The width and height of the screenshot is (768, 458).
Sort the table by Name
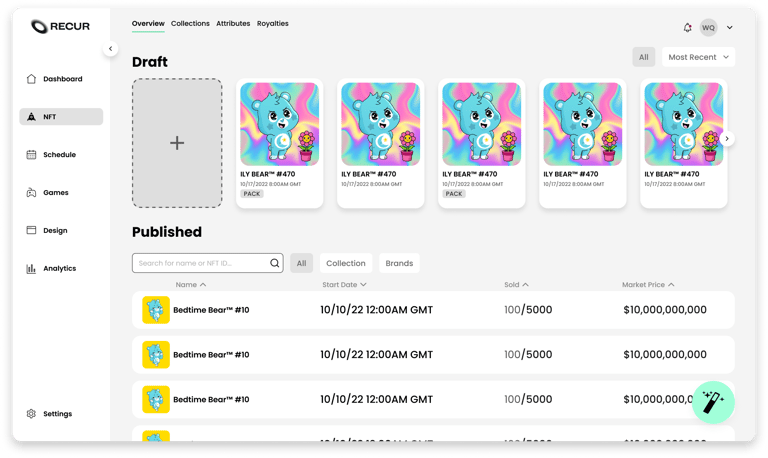tap(191, 285)
